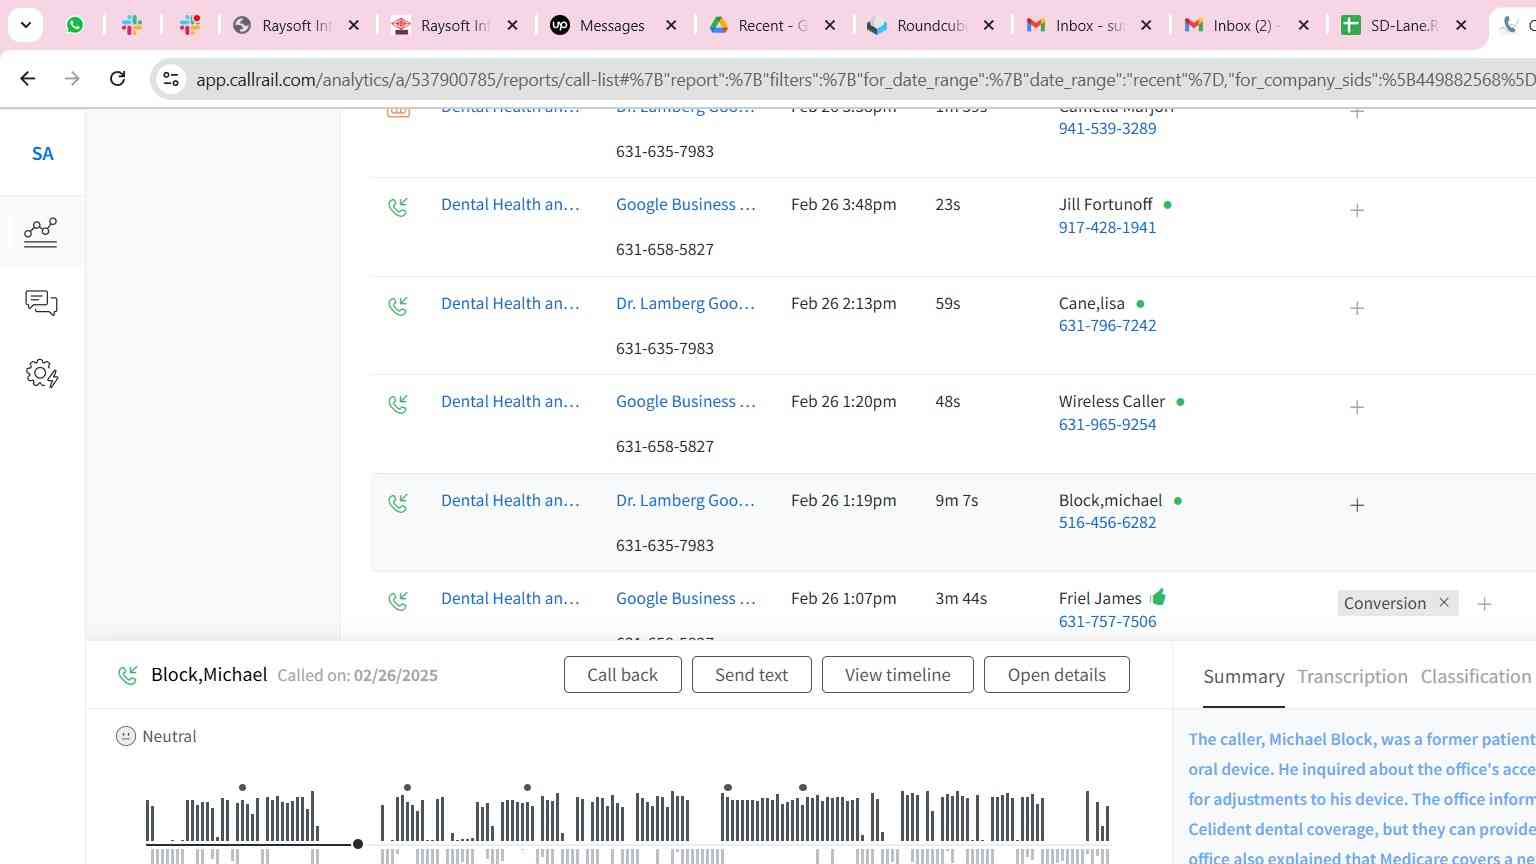1536x864 pixels.
Task: Add a tag to Cane,lisa call
Action: pyautogui.click(x=1357, y=308)
